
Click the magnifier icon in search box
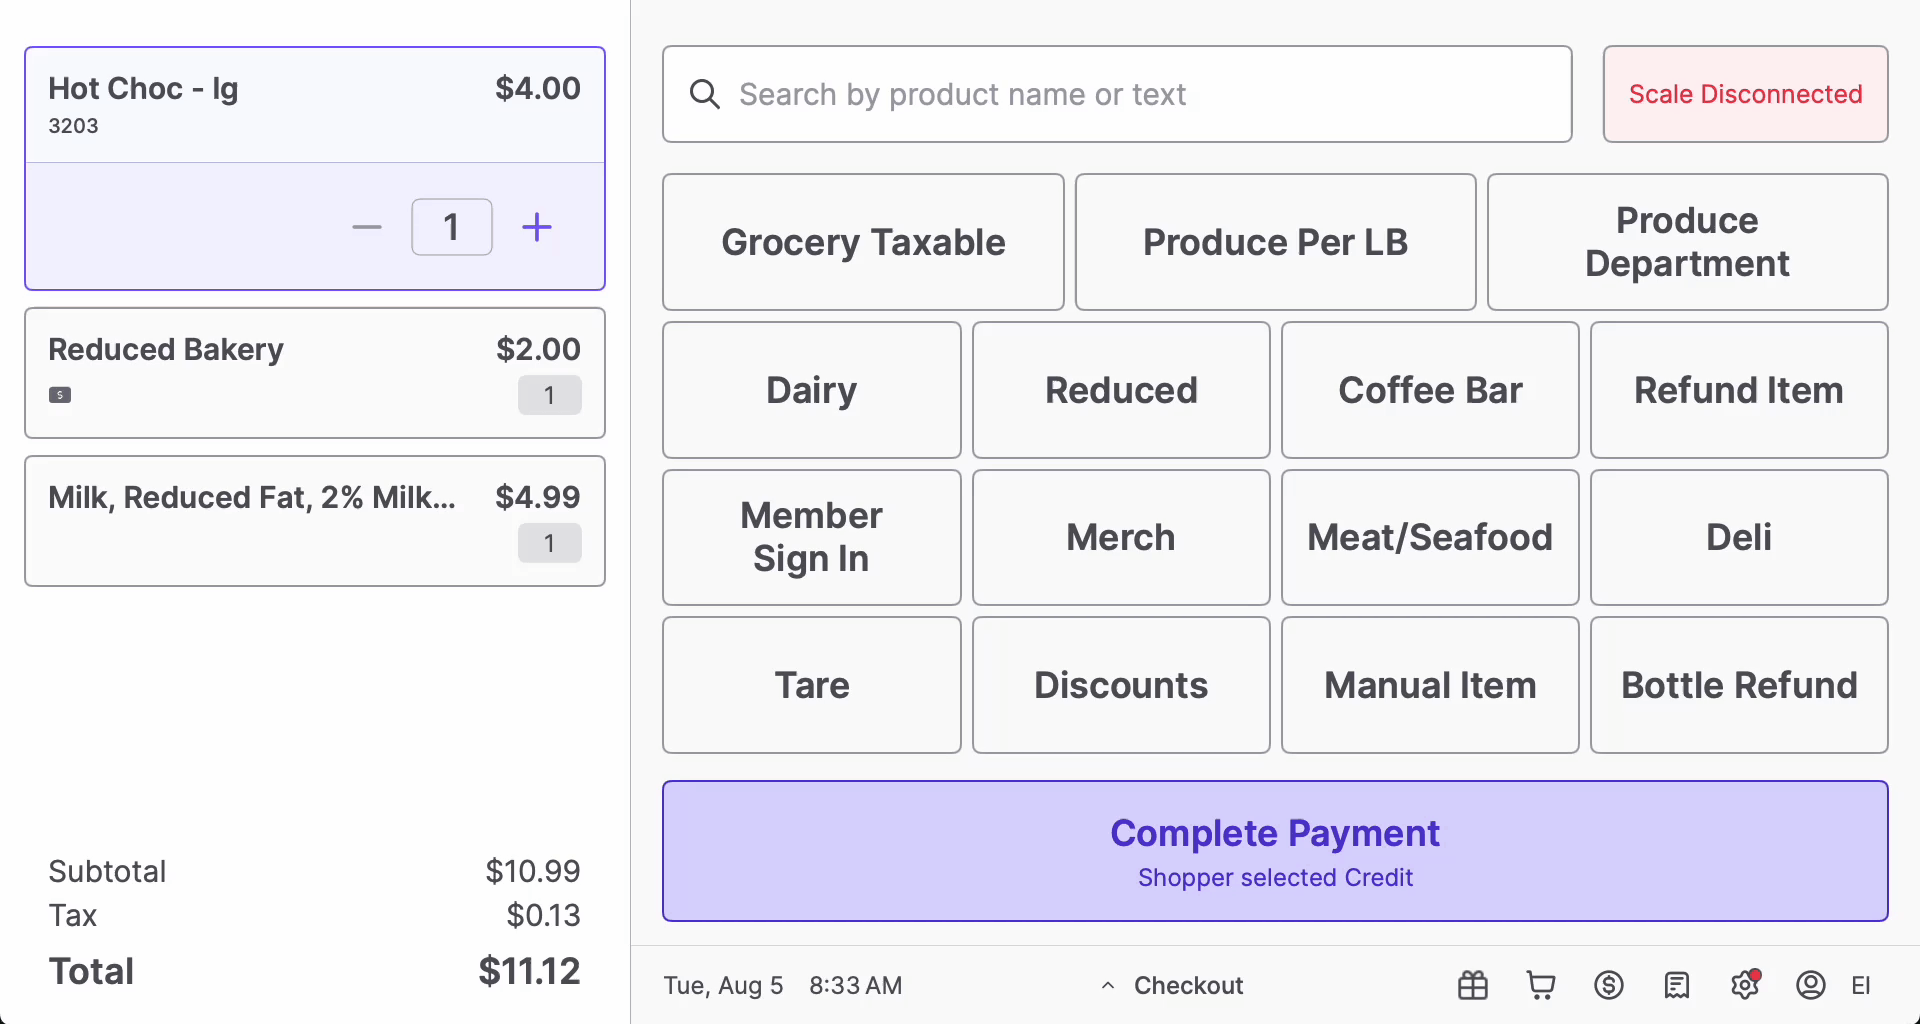point(705,95)
